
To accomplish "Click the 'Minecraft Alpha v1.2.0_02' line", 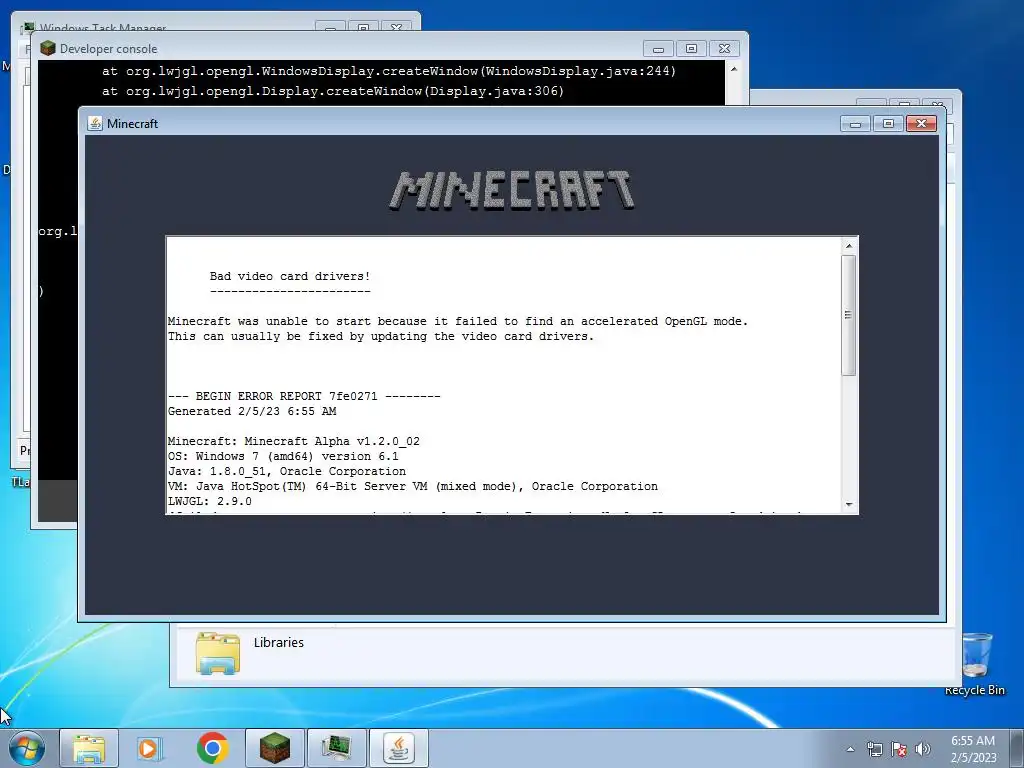I will coord(294,441).
